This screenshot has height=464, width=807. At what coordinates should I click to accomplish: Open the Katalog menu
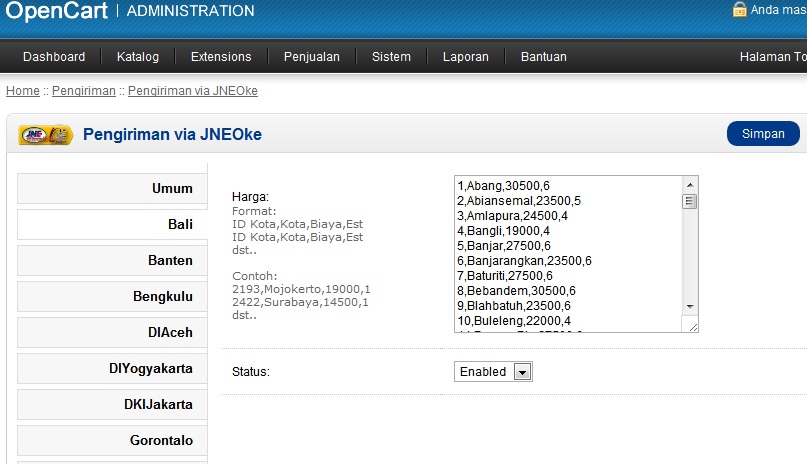coord(138,57)
